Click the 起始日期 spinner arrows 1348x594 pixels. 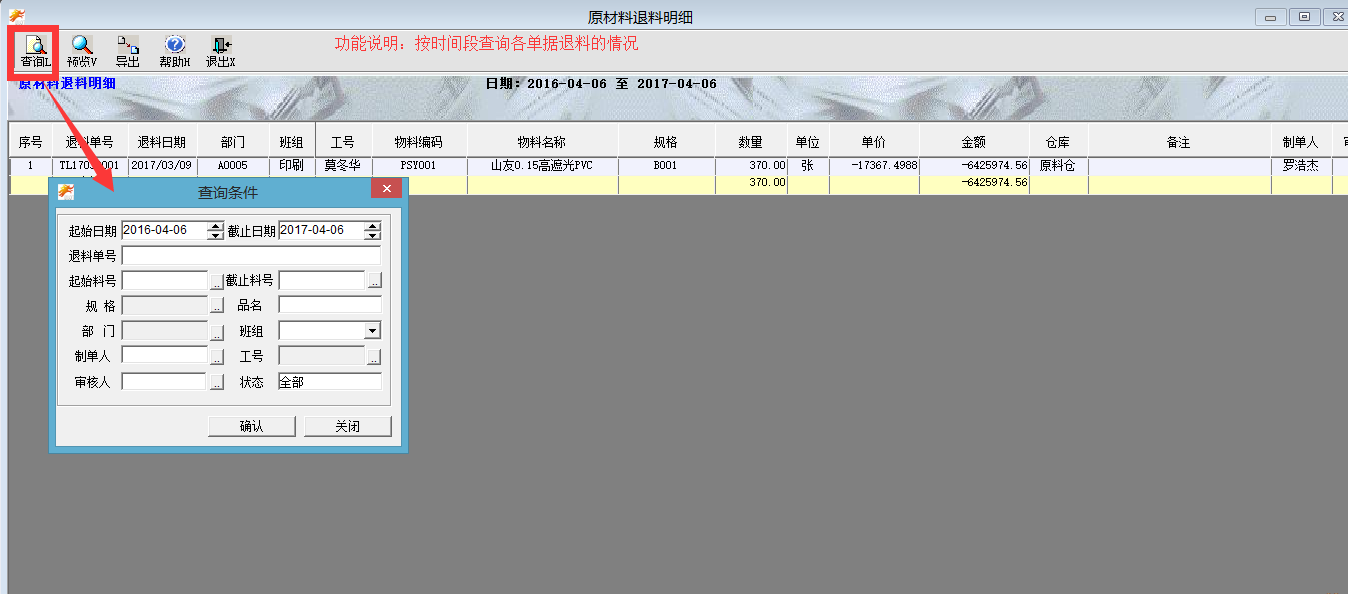coord(216,231)
